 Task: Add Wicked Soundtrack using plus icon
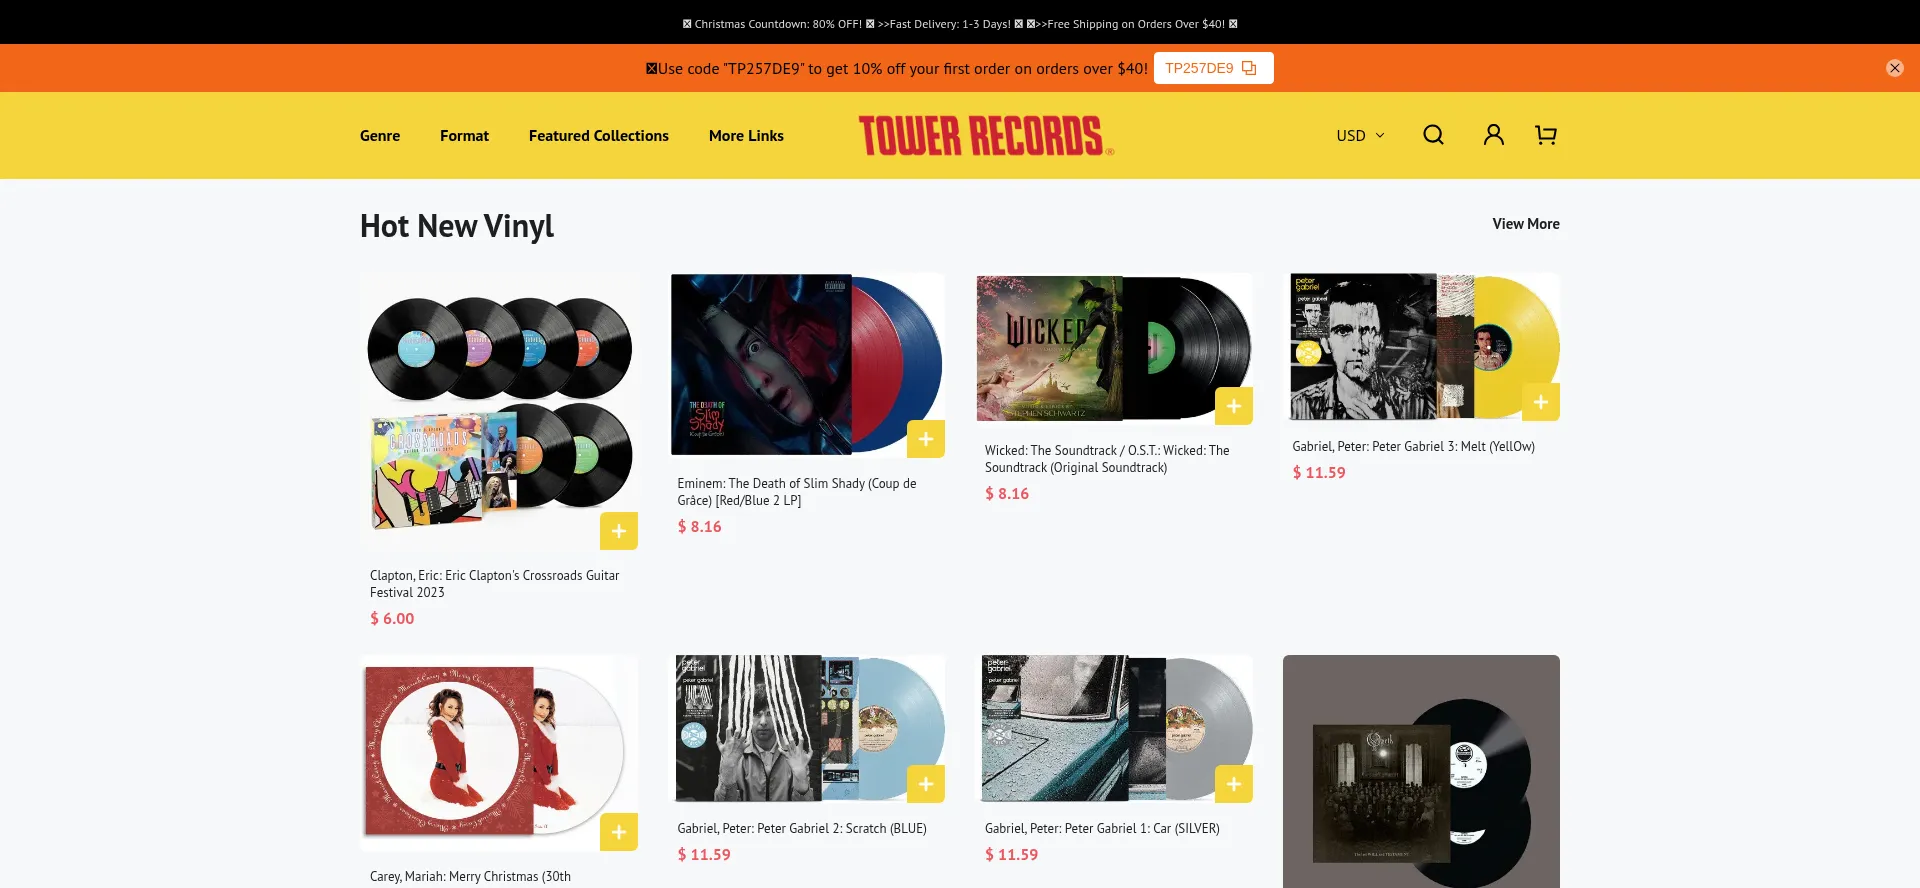pyautogui.click(x=1234, y=406)
